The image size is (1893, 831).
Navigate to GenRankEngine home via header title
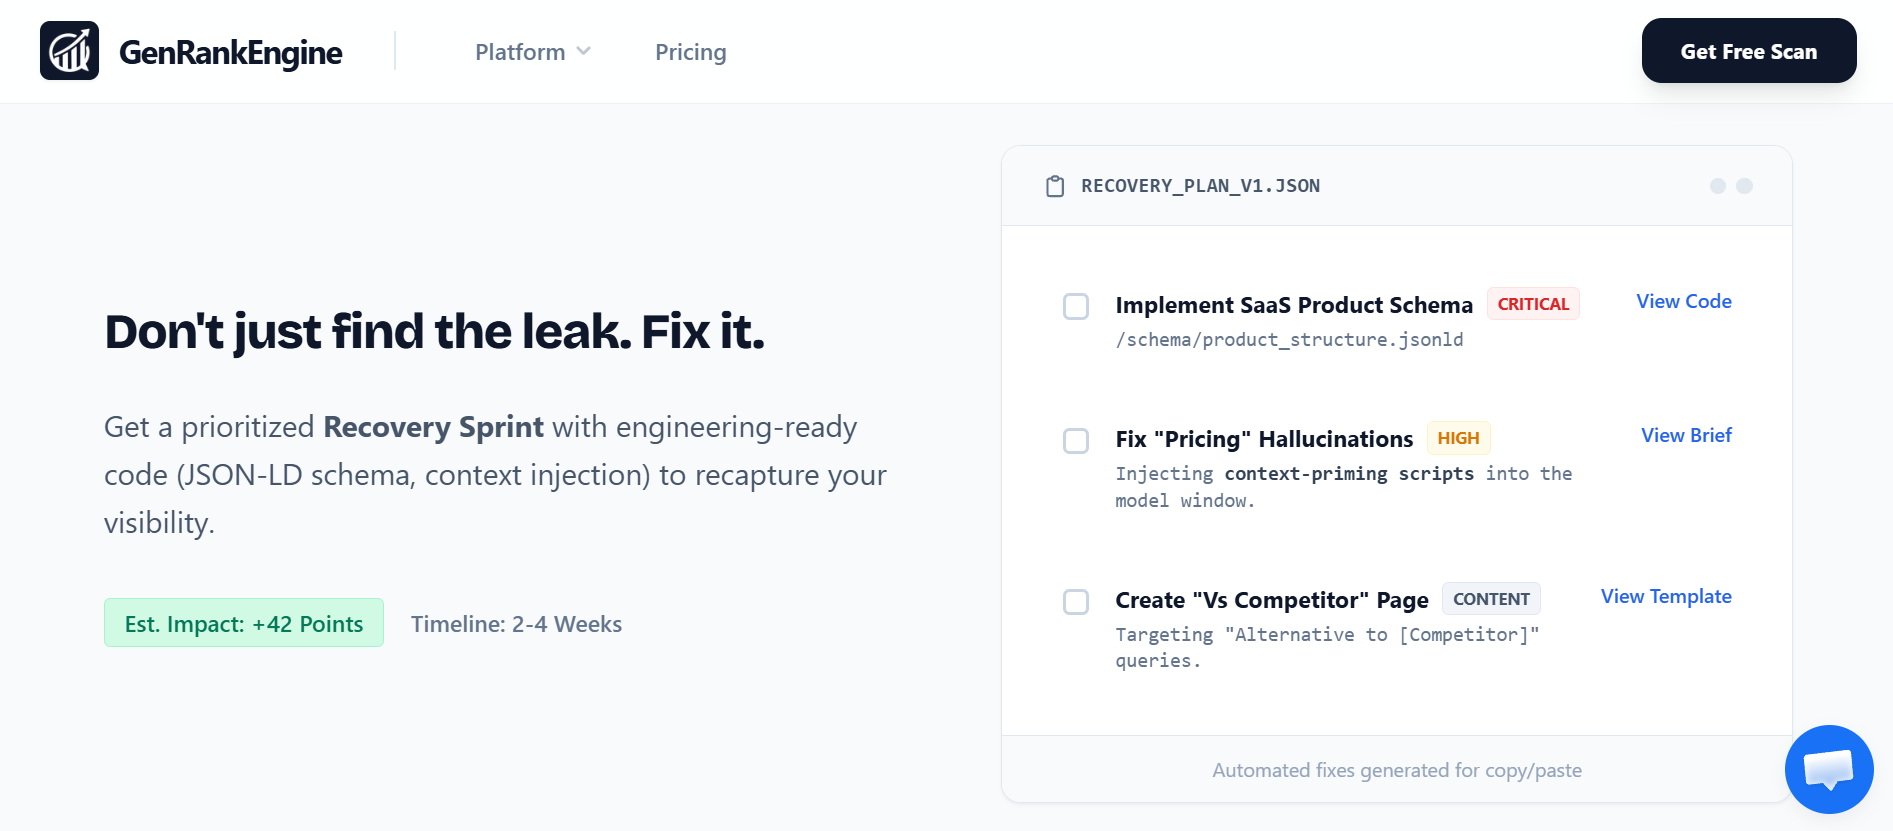click(x=231, y=52)
